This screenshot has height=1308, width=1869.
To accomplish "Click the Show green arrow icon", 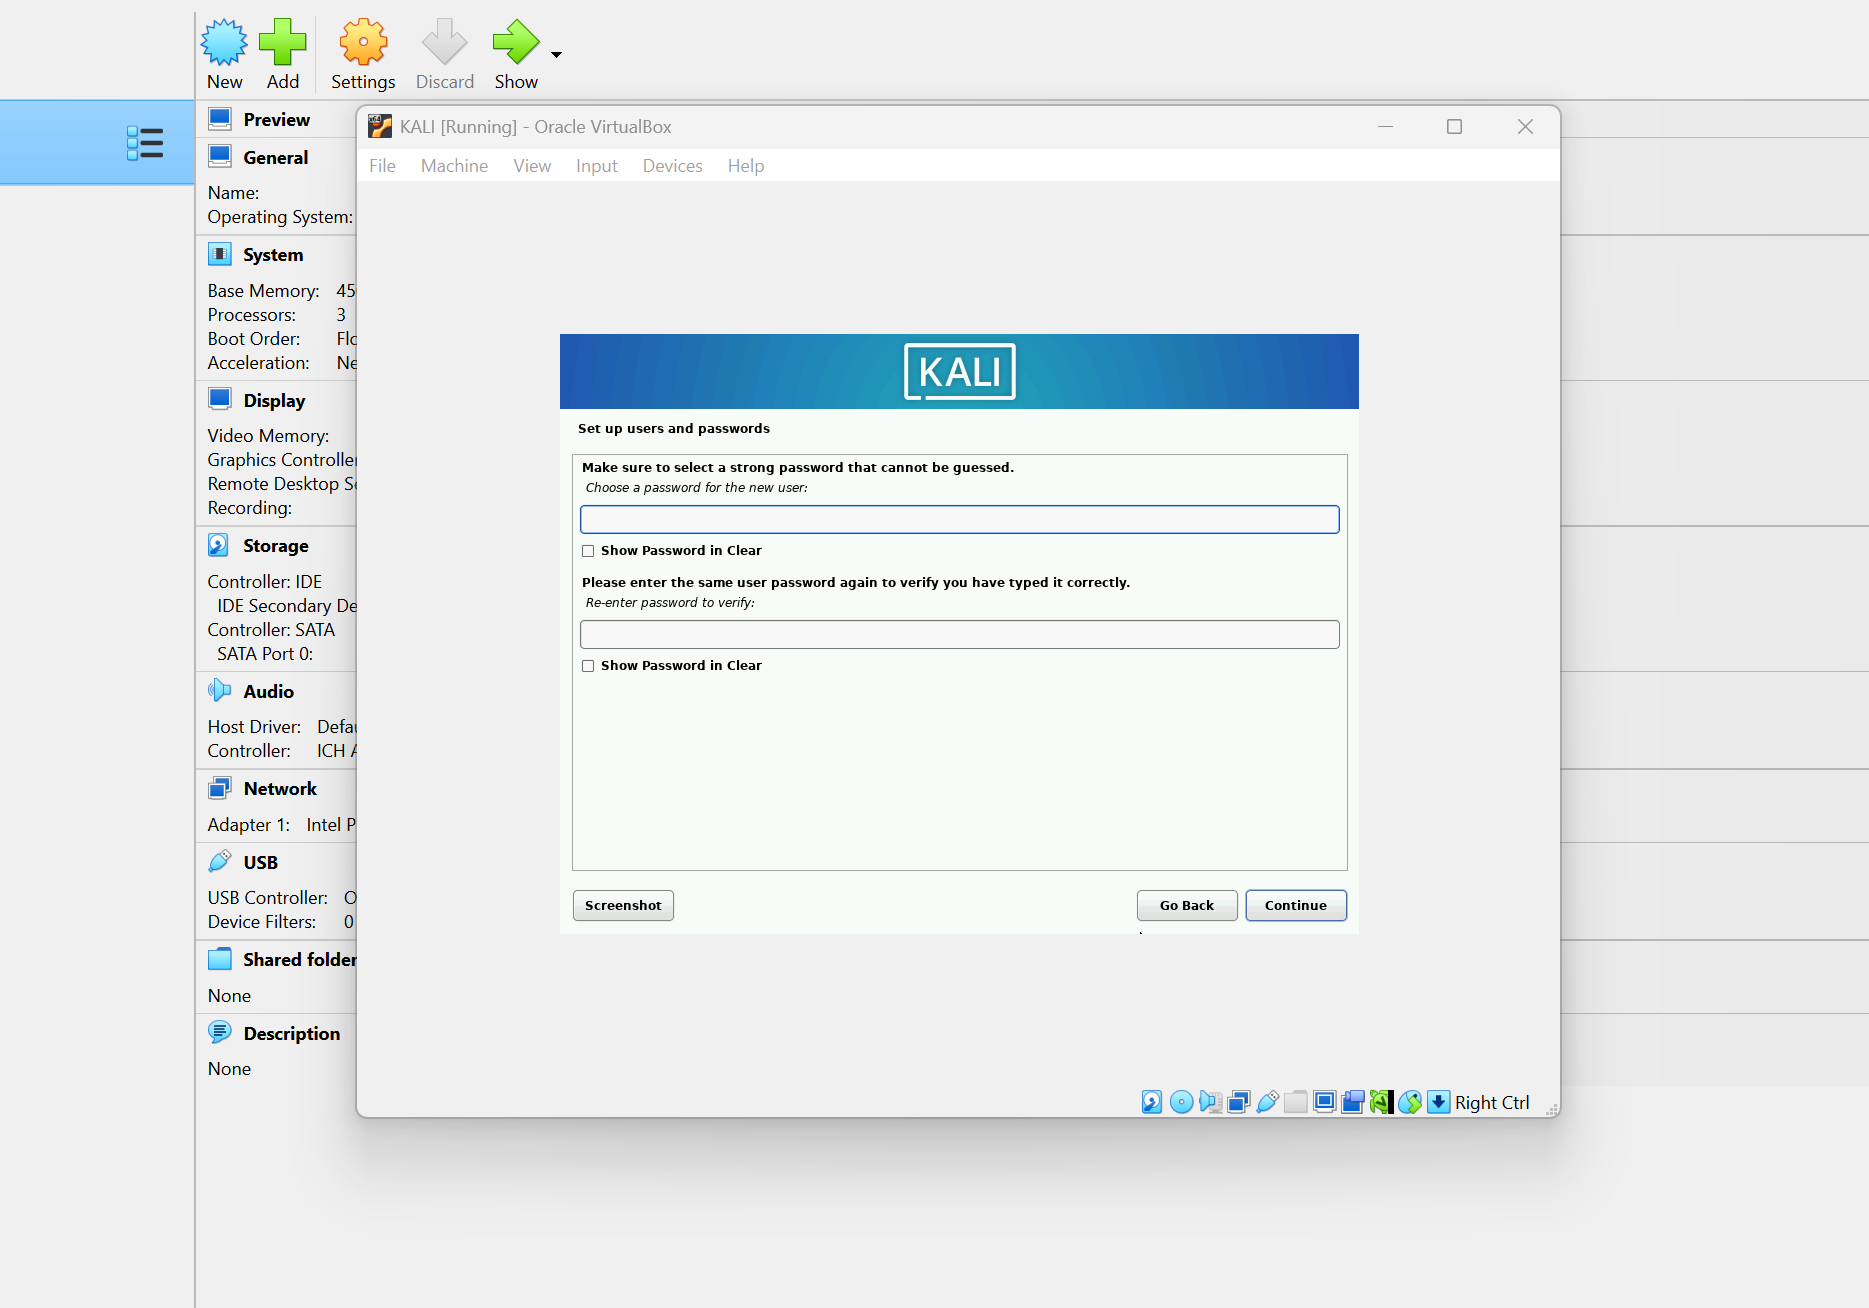I will pos(516,42).
